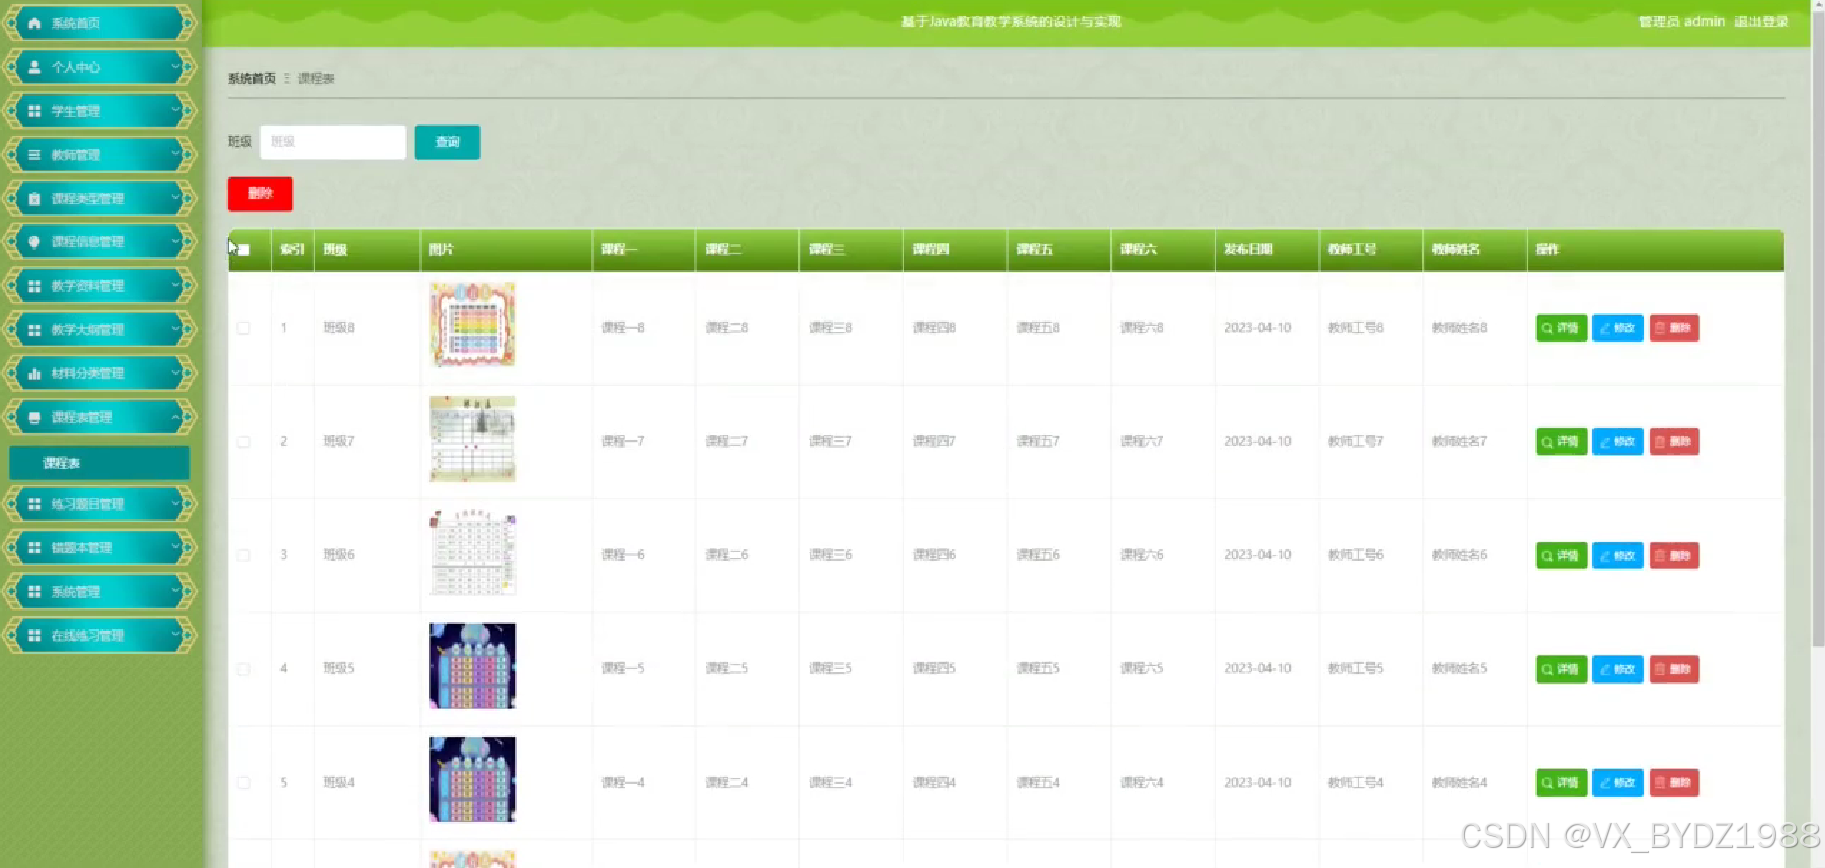The width and height of the screenshot is (1825, 868).
Task: Expand the 教师管理 menu chevron
Action: [175, 155]
